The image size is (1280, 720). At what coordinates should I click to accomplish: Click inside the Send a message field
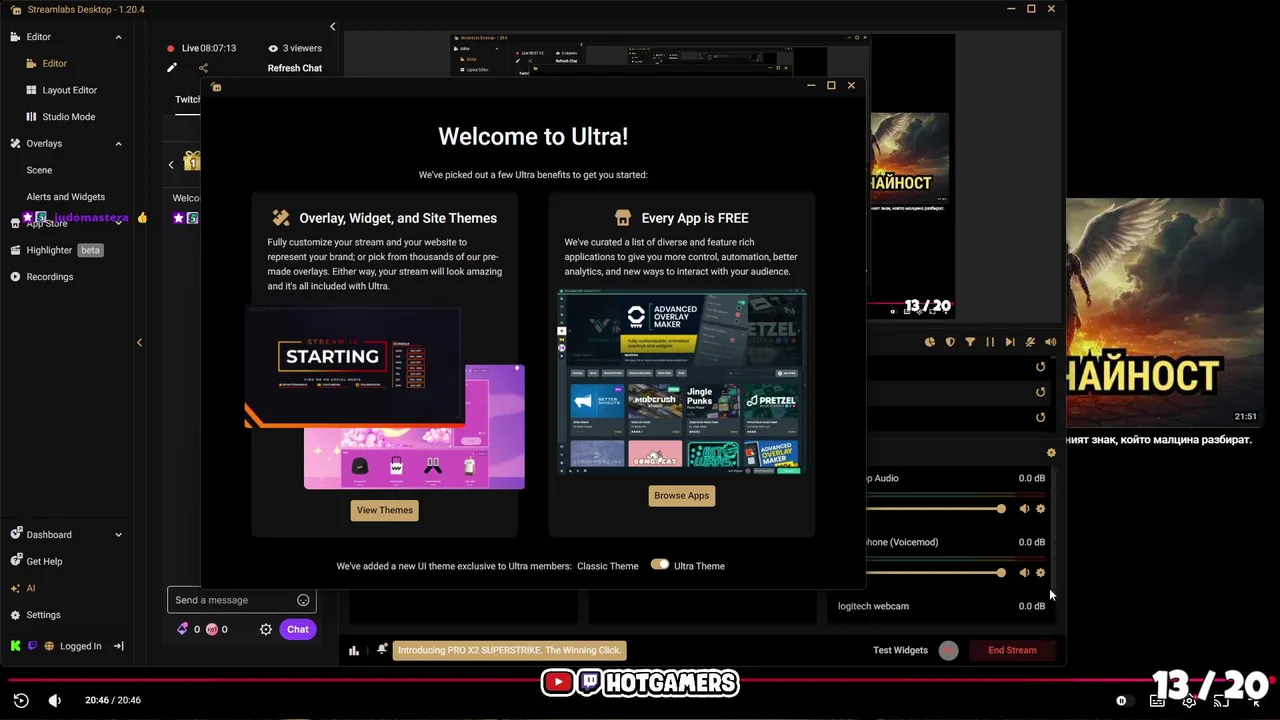coord(242,600)
